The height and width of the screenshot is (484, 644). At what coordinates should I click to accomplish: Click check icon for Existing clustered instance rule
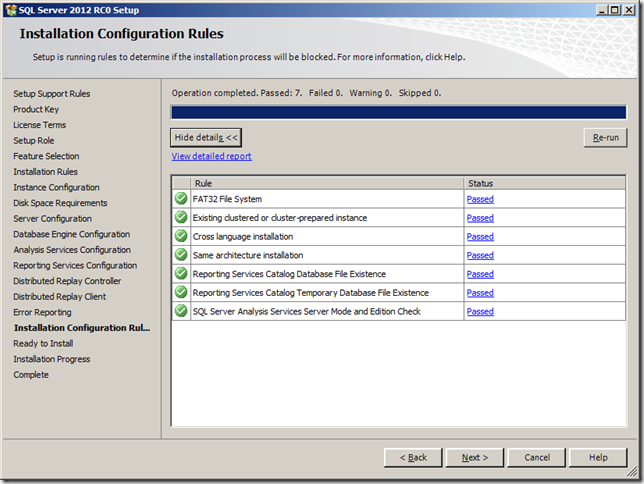(x=181, y=218)
